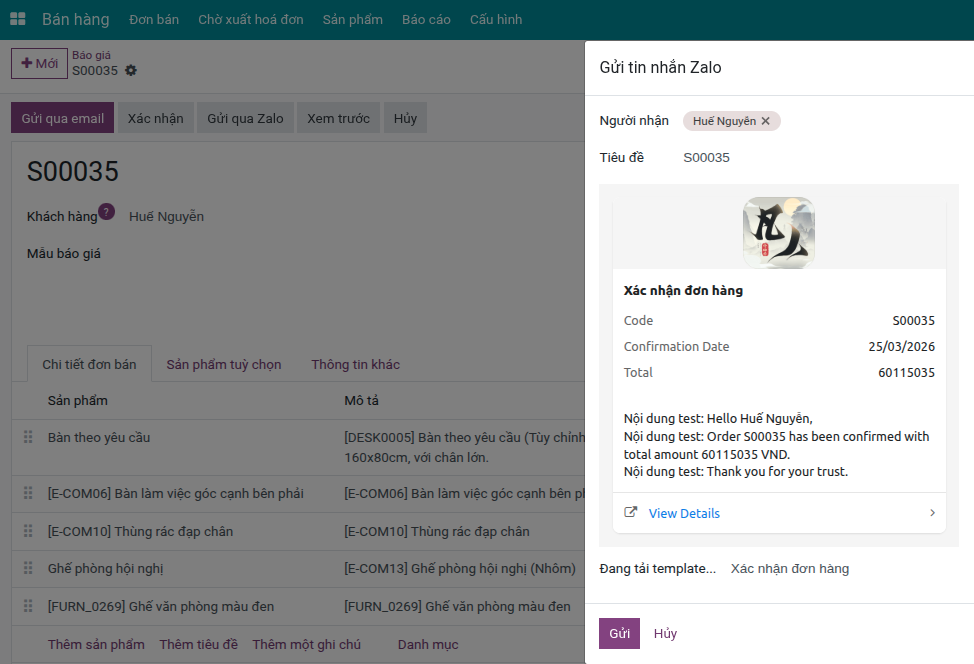
Task: Click the Sản phẩm column header
Action: pos(78,400)
